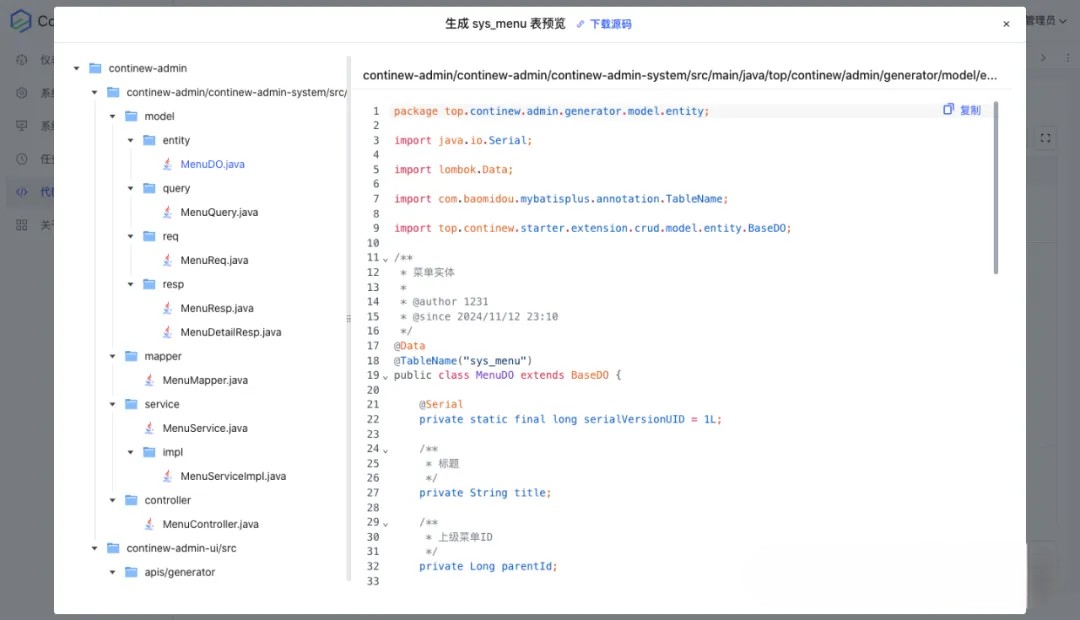Collapse the entity folder in tree

coord(130,140)
